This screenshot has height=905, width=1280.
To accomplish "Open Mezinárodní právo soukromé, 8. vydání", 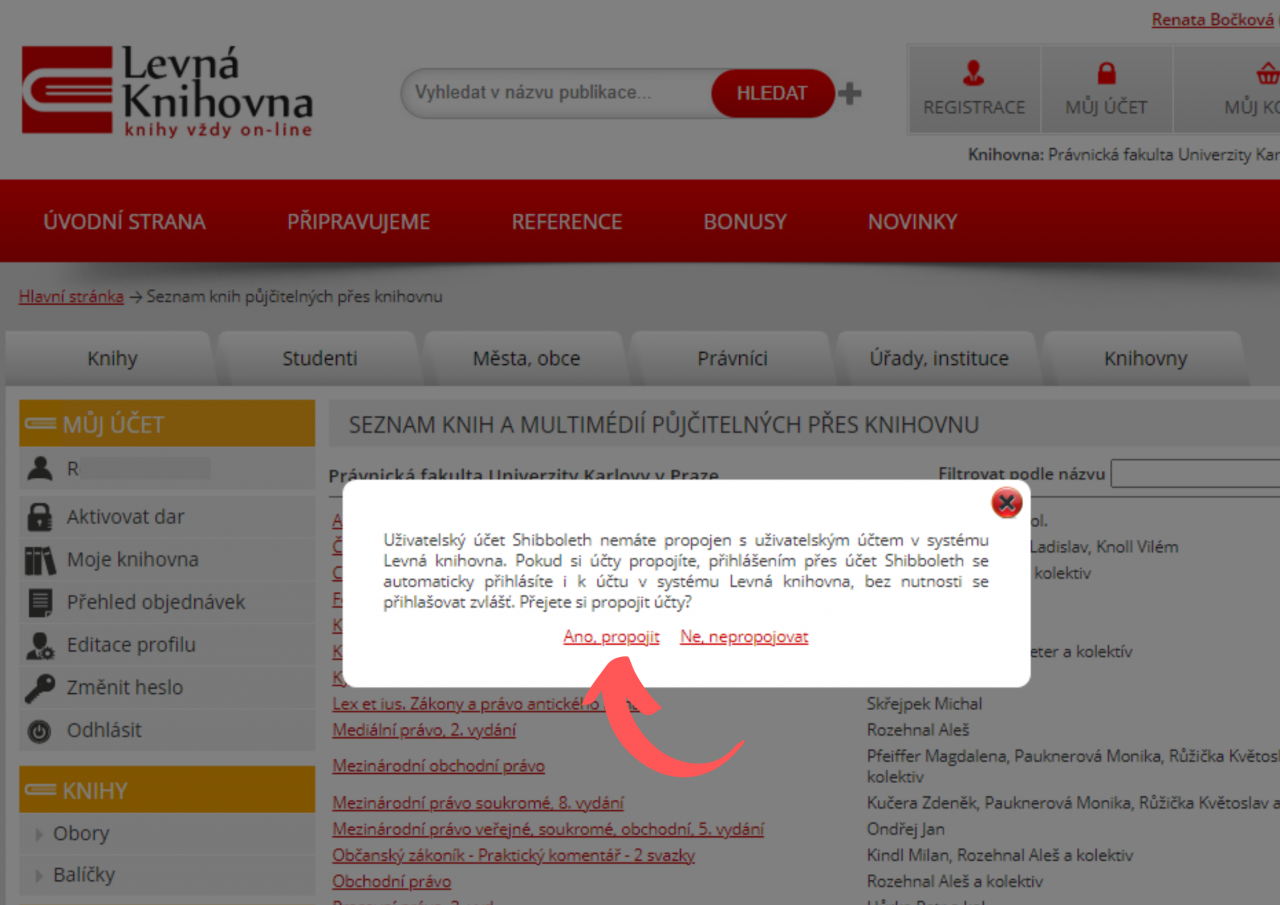I will click(478, 803).
